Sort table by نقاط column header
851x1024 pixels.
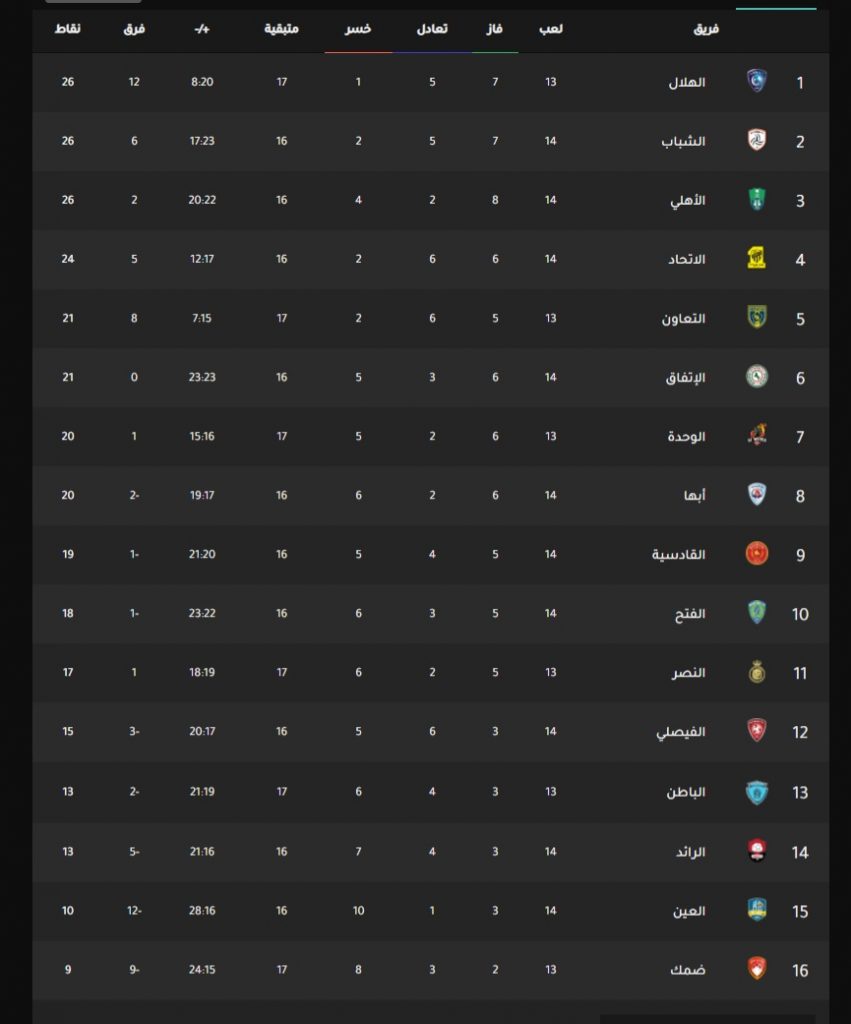click(68, 29)
